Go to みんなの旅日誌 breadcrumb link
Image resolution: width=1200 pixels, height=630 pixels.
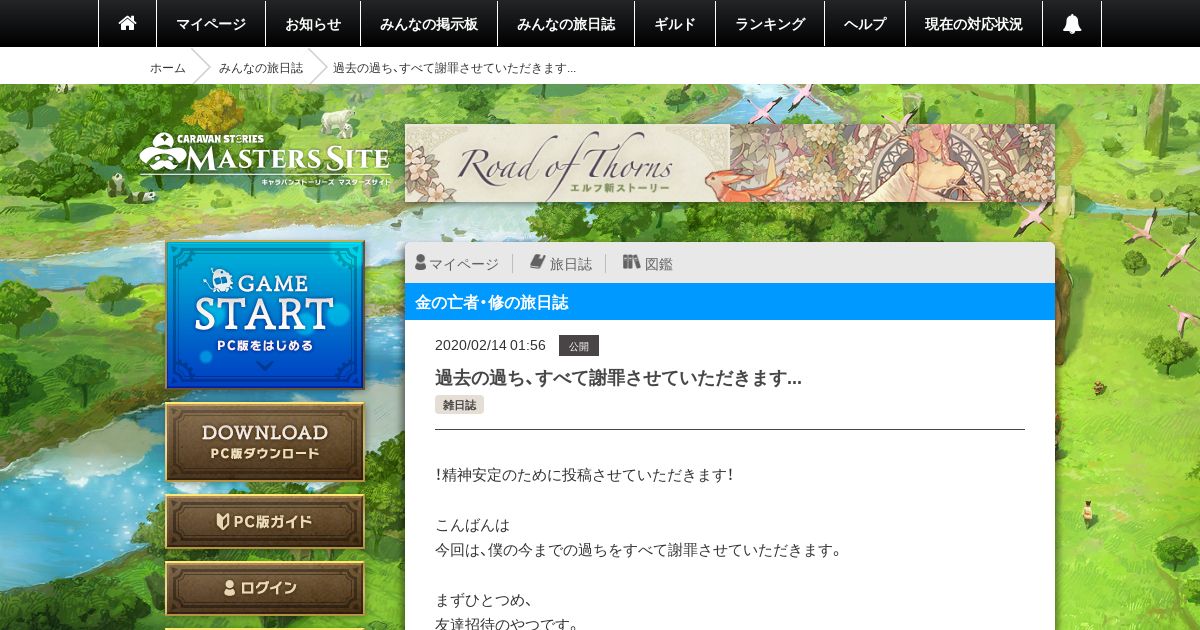point(261,68)
